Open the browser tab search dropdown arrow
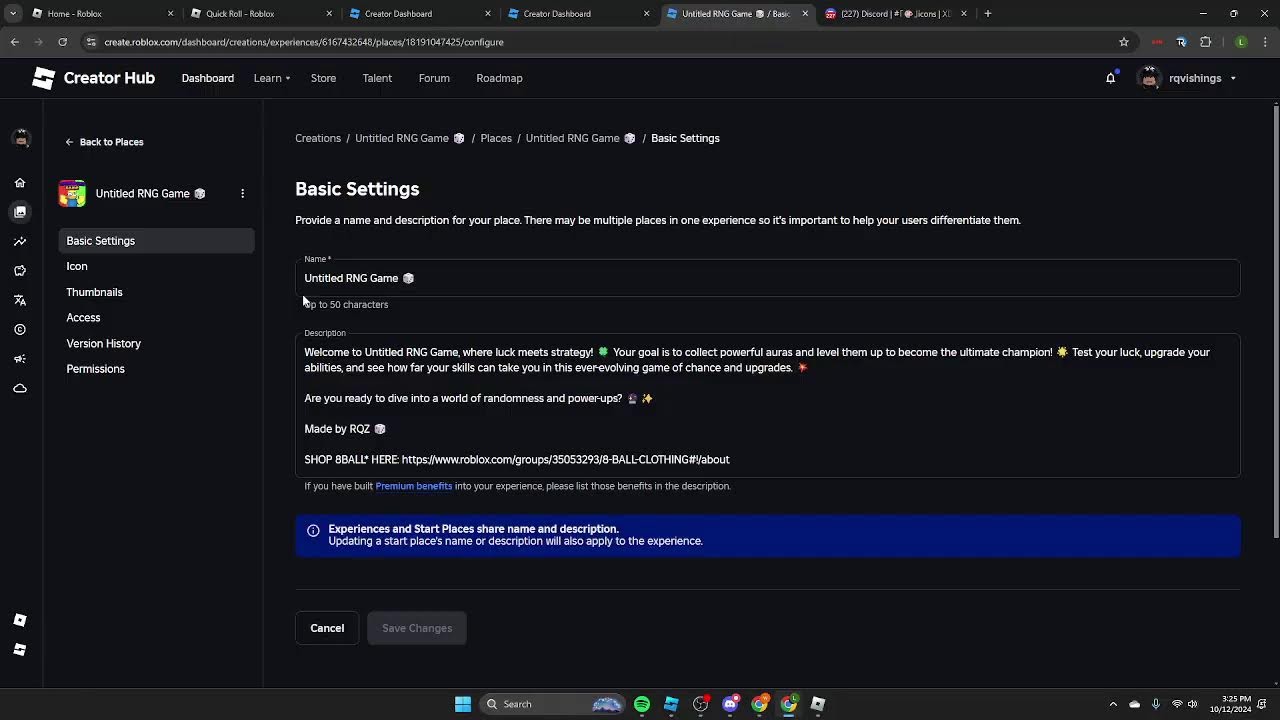 click(x=12, y=14)
